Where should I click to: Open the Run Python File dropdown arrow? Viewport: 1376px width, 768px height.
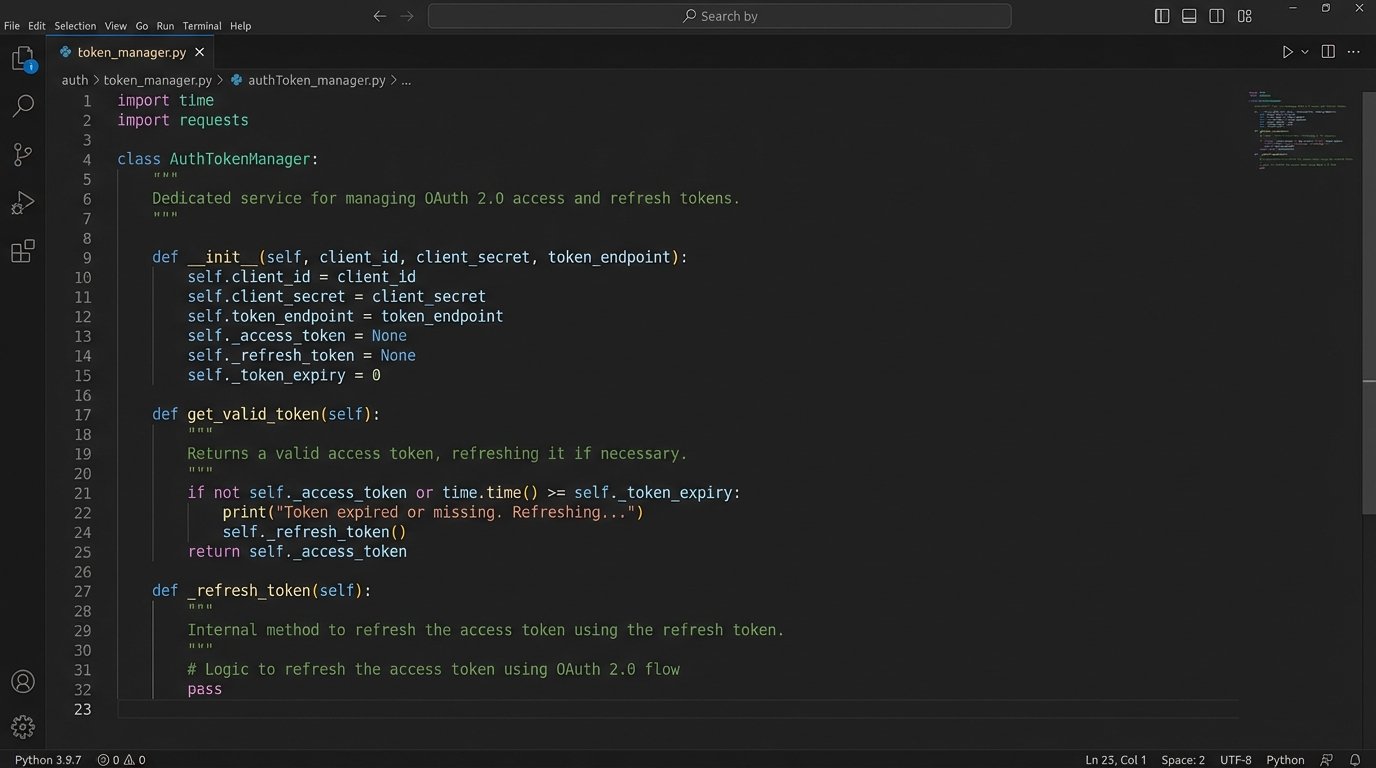tap(1302, 51)
